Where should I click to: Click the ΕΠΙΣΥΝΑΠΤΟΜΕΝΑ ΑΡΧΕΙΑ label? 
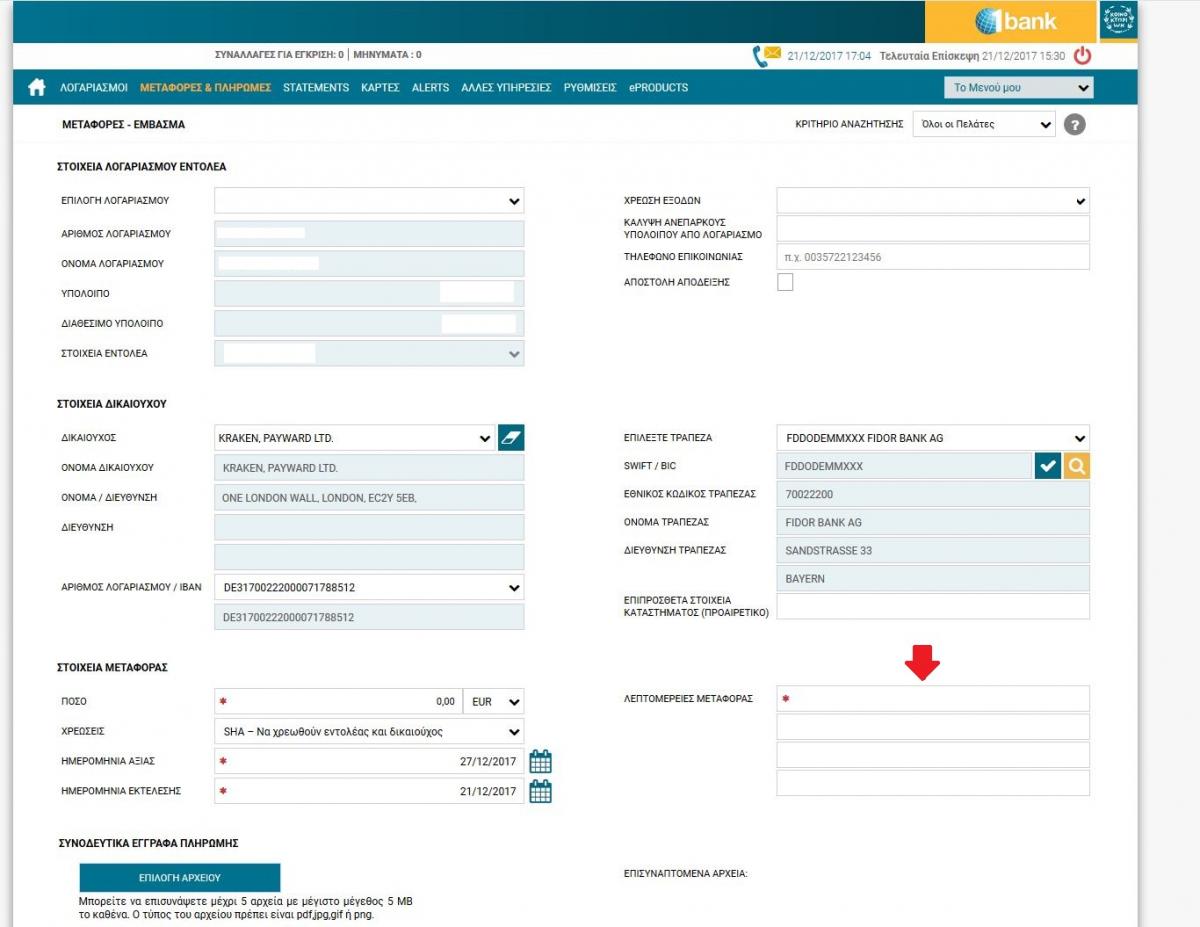point(685,873)
